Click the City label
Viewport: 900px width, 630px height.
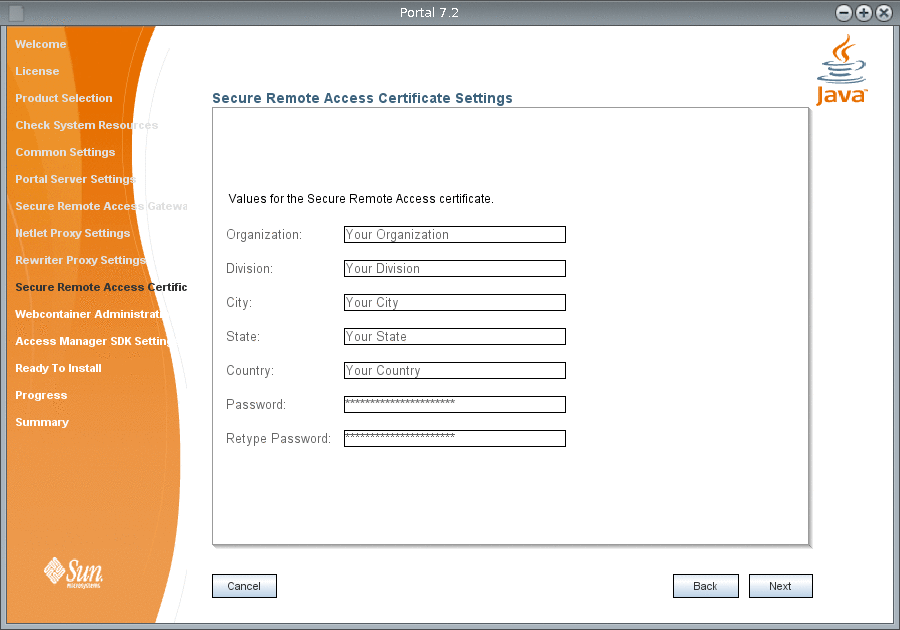[239, 302]
